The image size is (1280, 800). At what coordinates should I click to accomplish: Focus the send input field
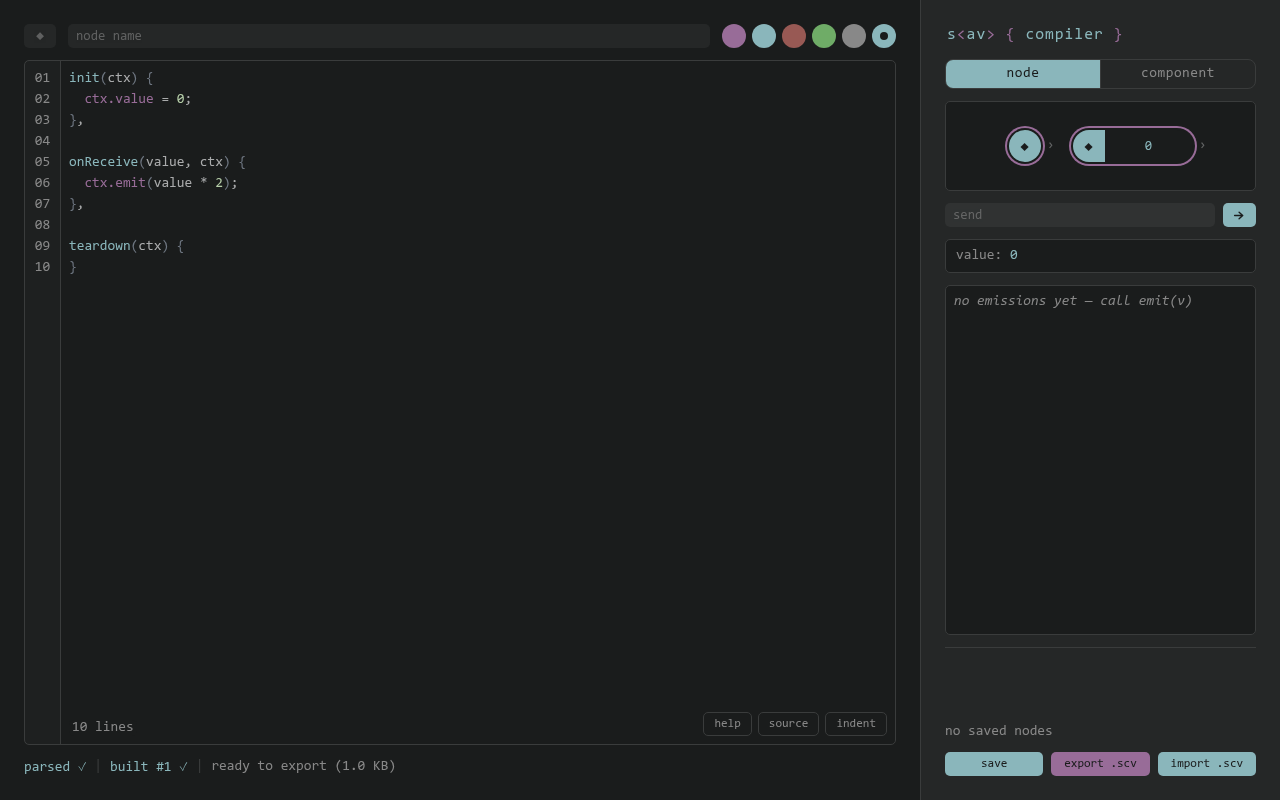(1080, 215)
